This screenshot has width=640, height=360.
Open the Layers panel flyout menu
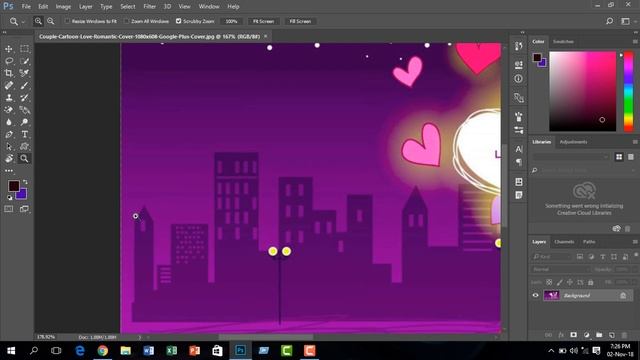tap(635, 242)
